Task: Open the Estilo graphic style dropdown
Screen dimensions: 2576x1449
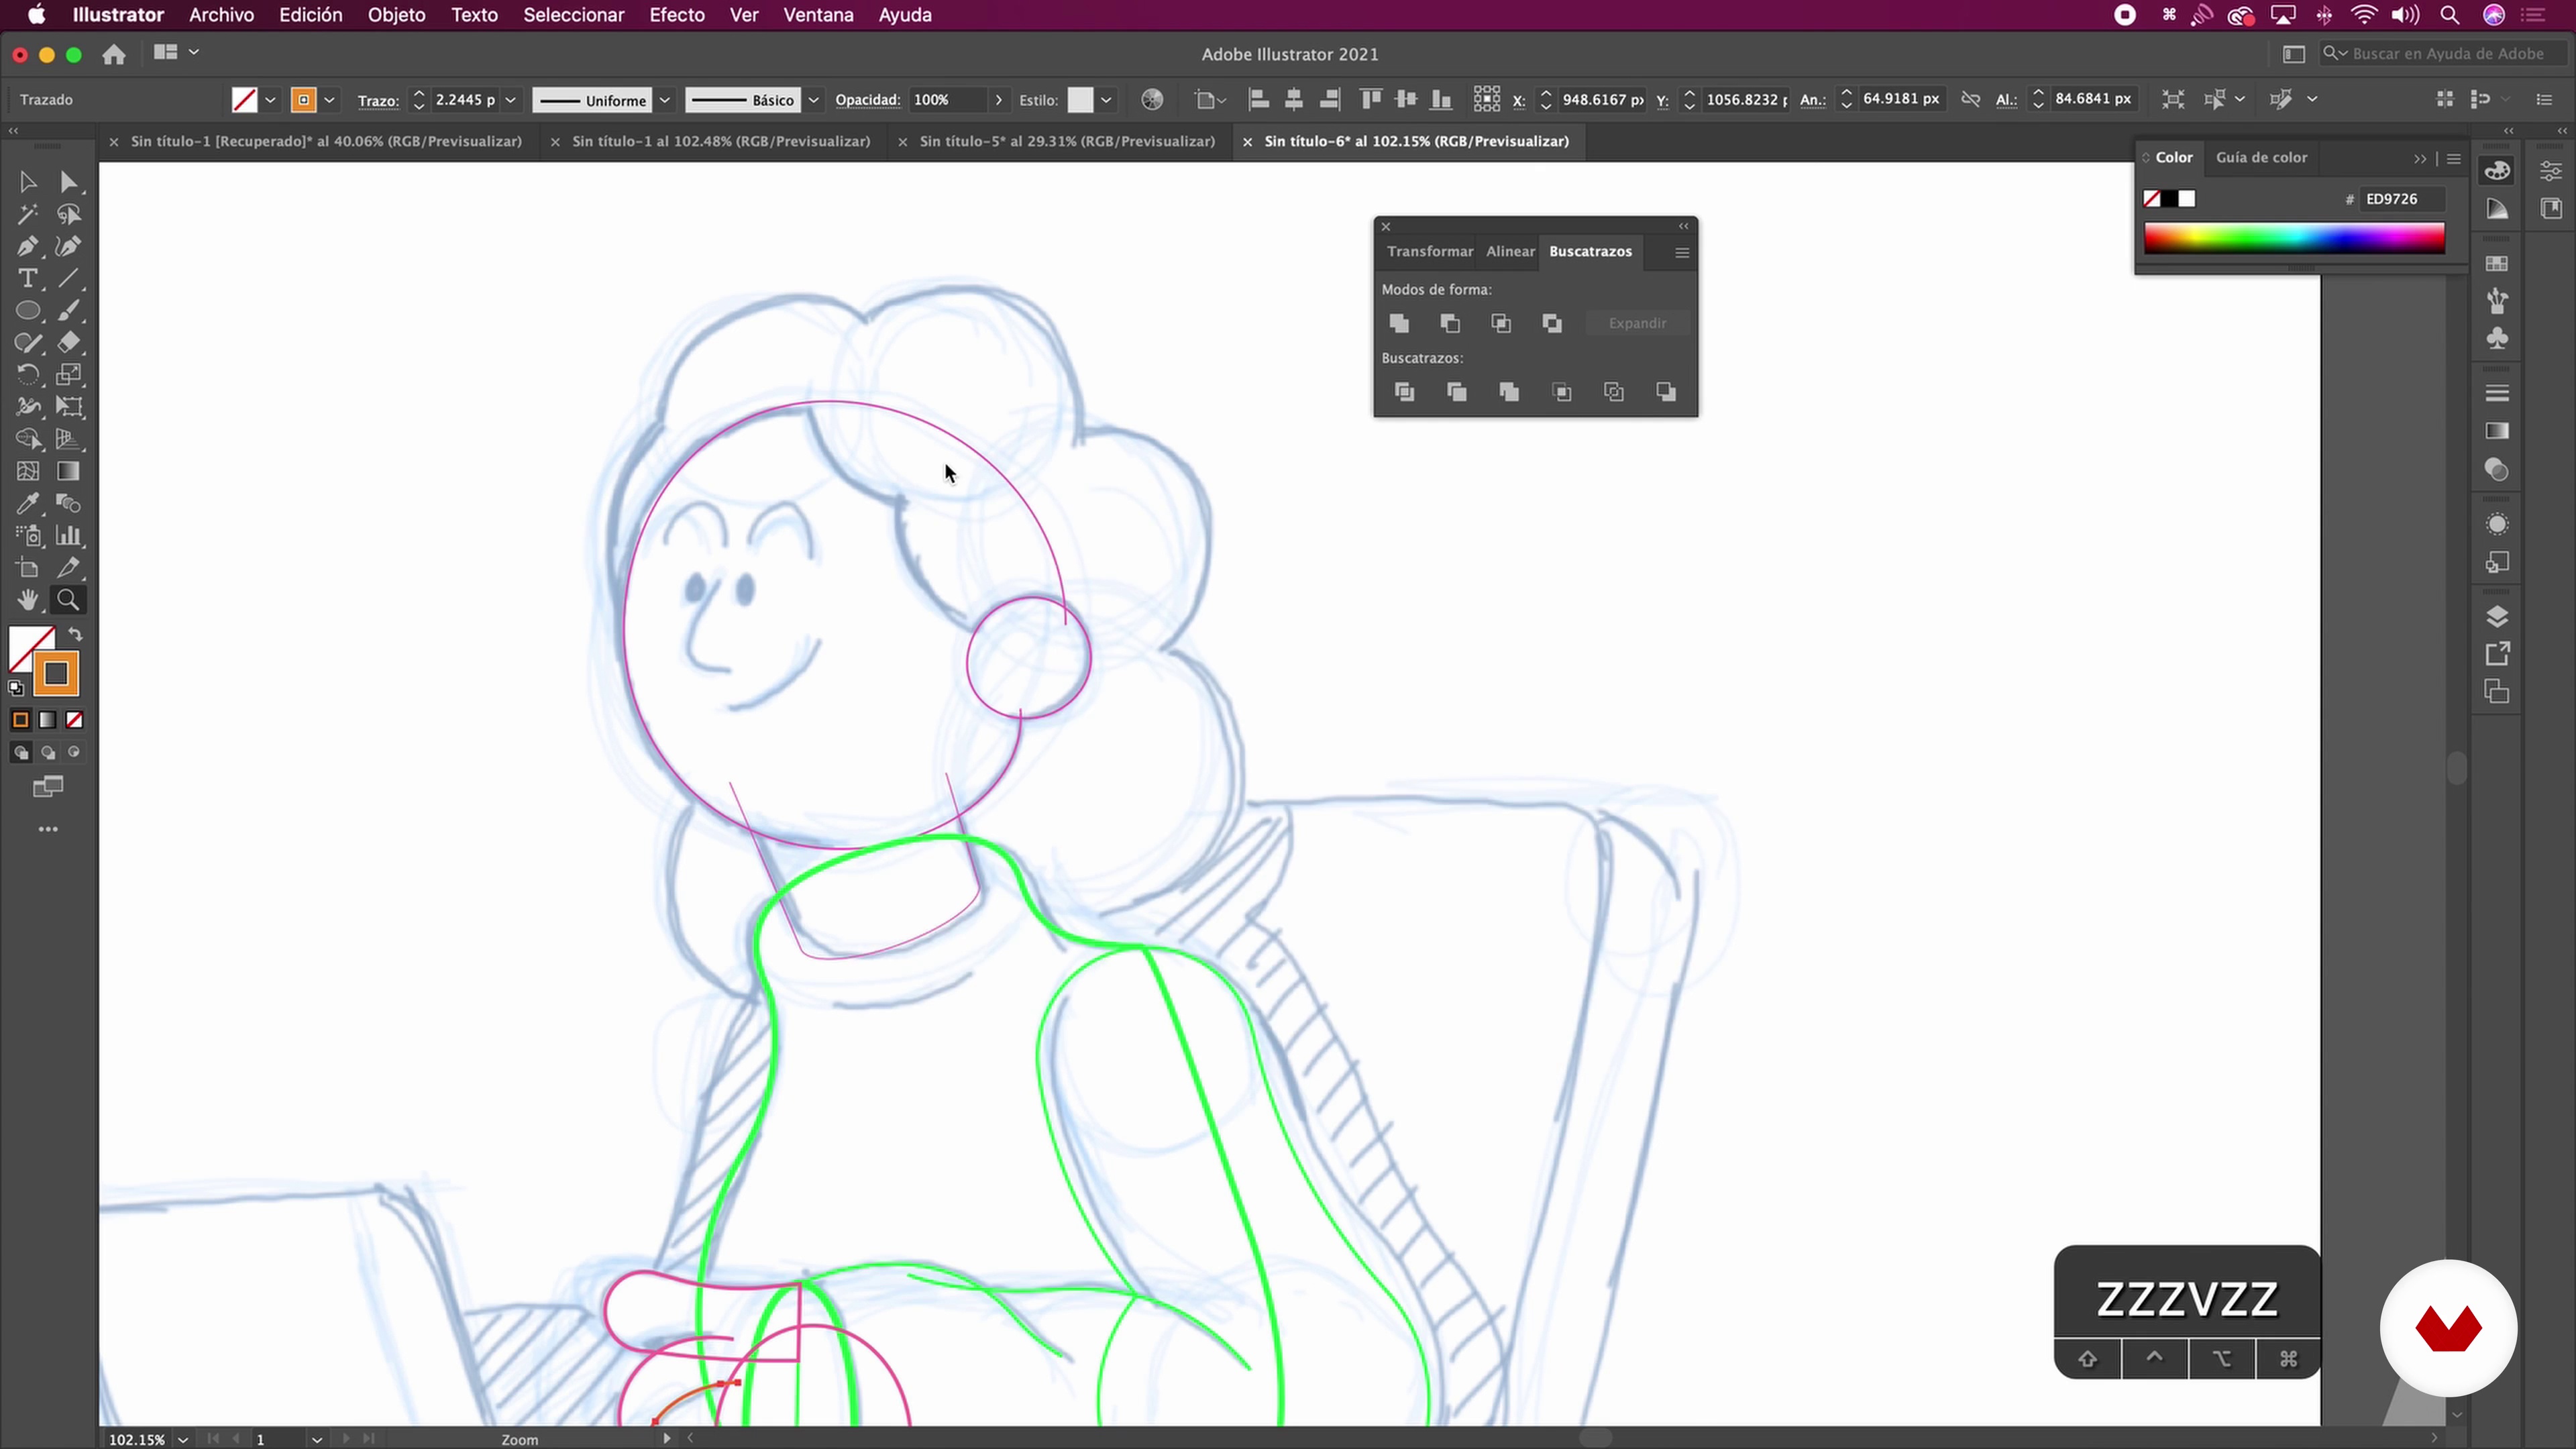Action: tap(1106, 100)
